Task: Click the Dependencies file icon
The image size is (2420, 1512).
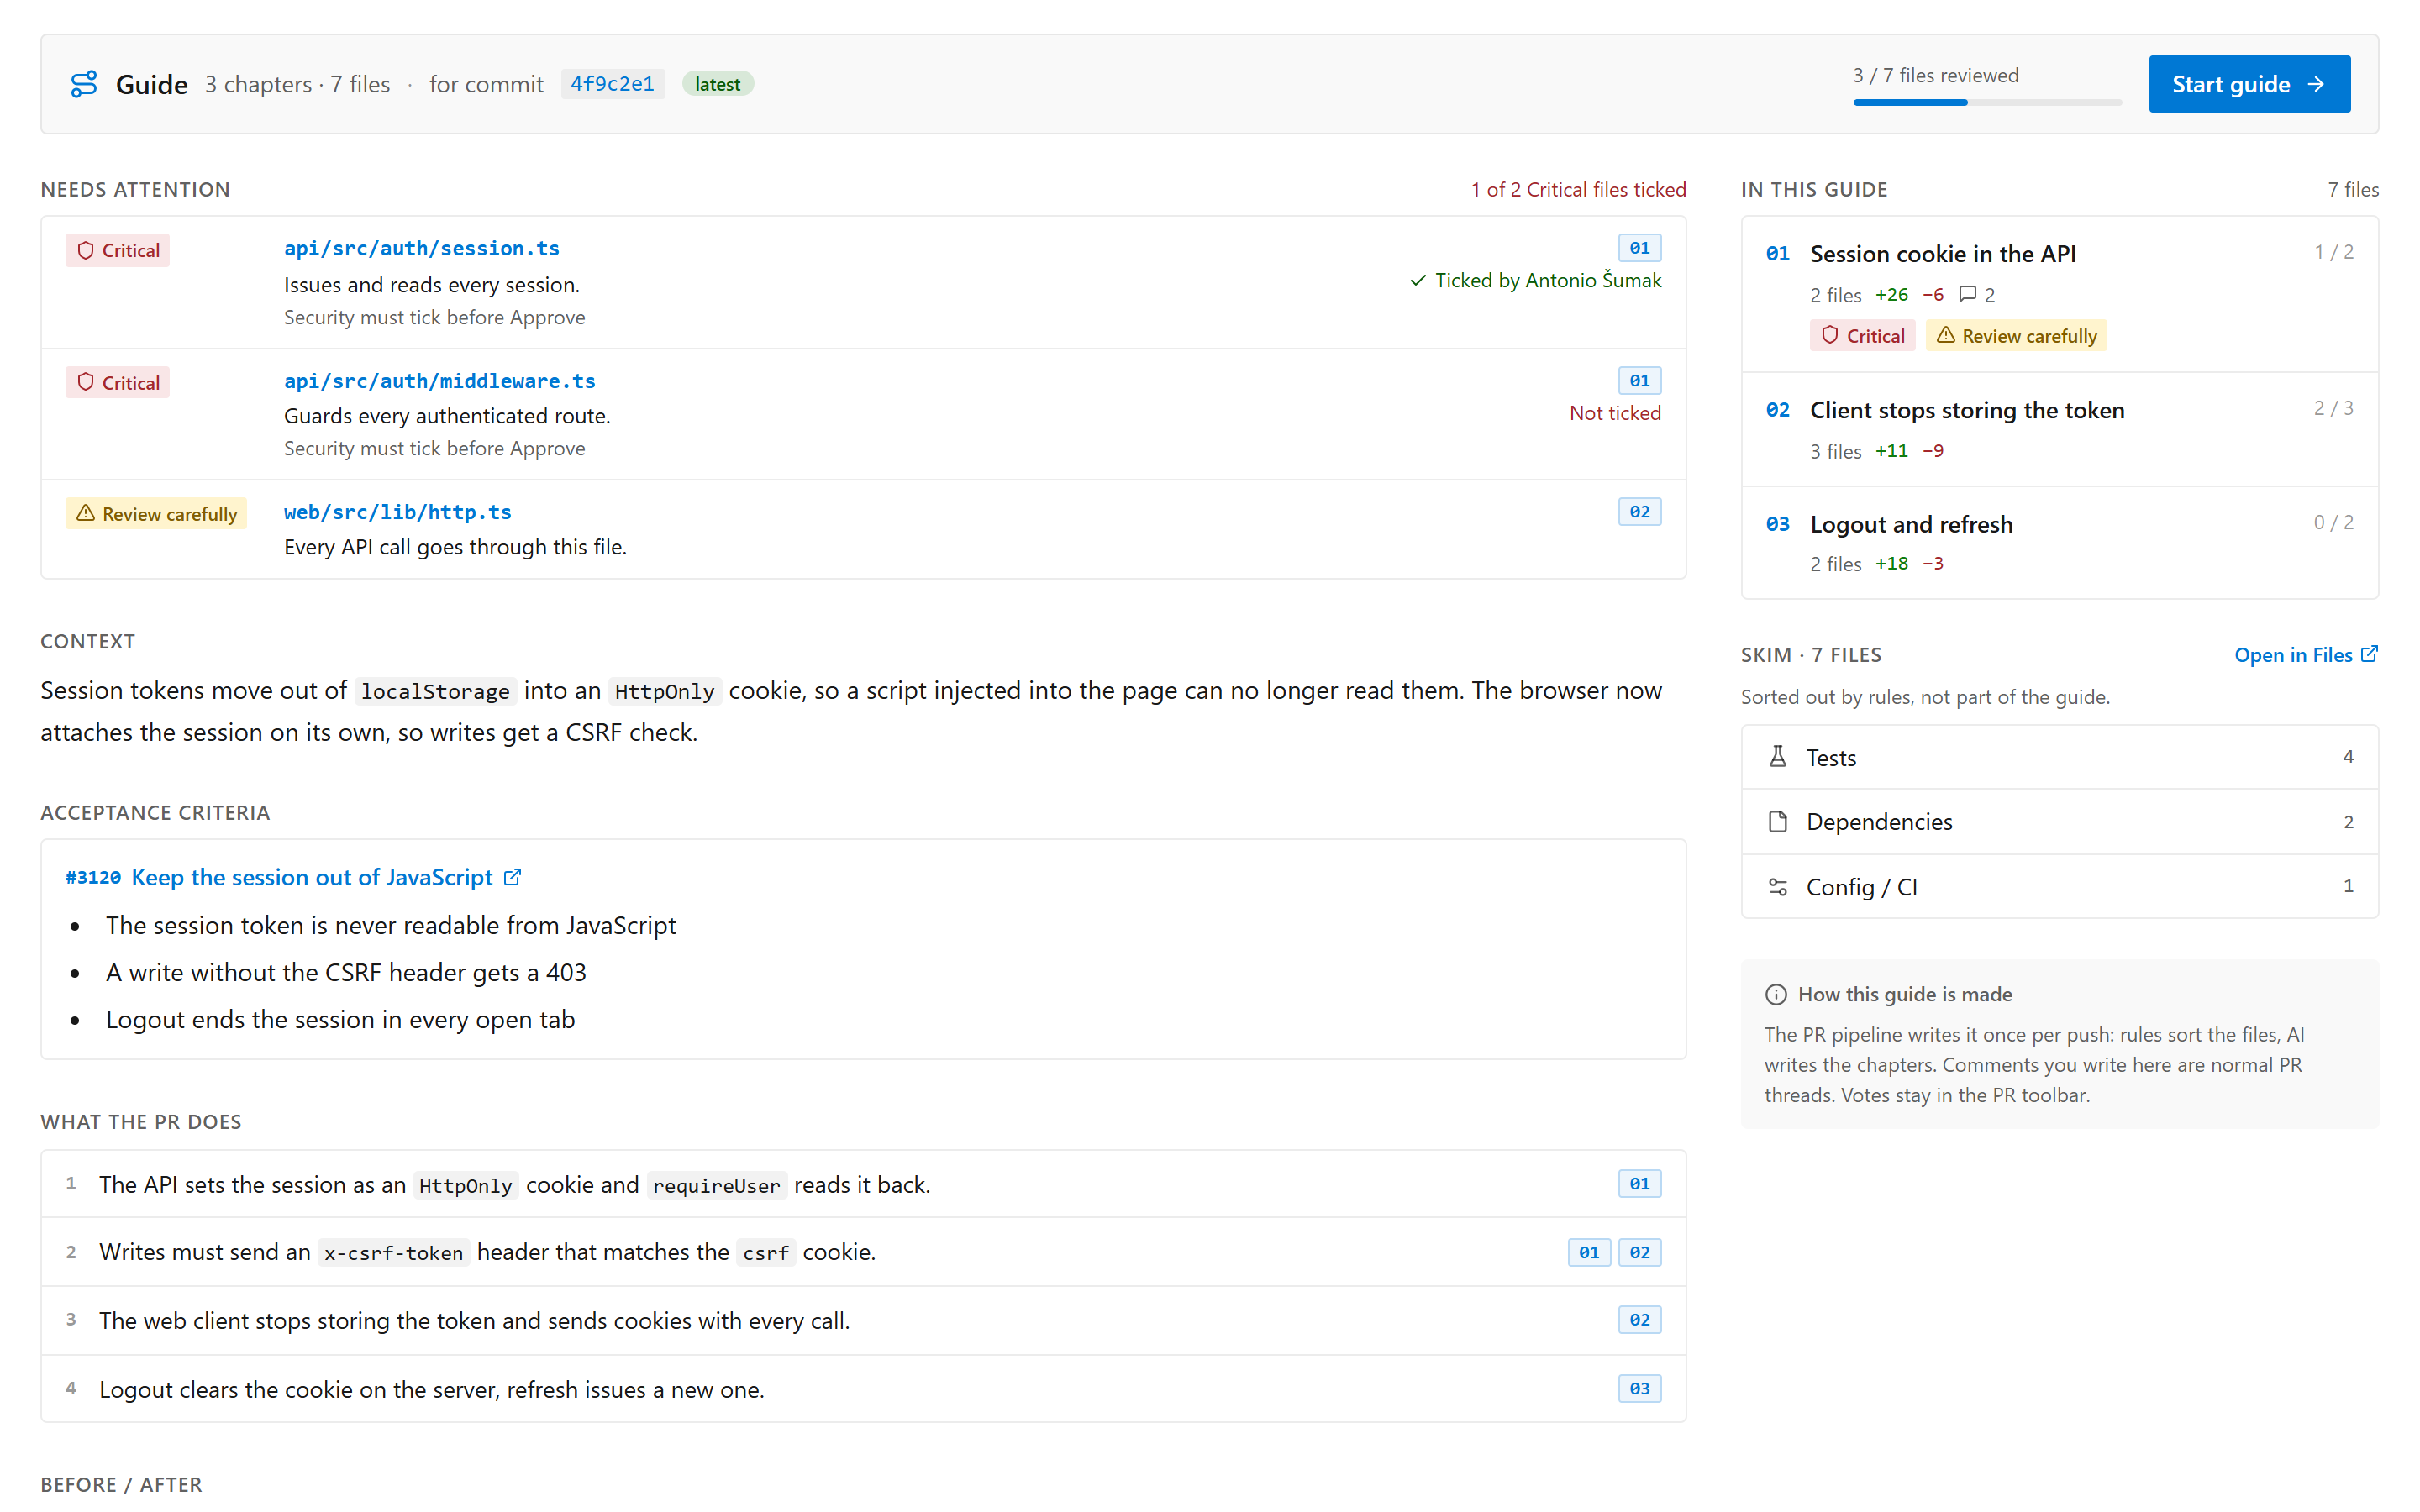Action: click(x=1777, y=821)
